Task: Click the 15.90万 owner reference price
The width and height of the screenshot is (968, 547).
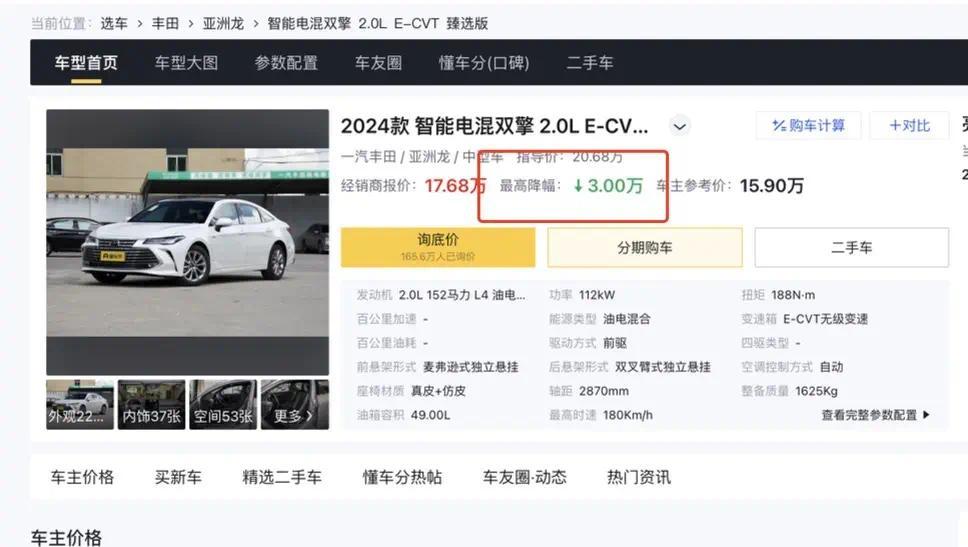Action: coord(772,186)
